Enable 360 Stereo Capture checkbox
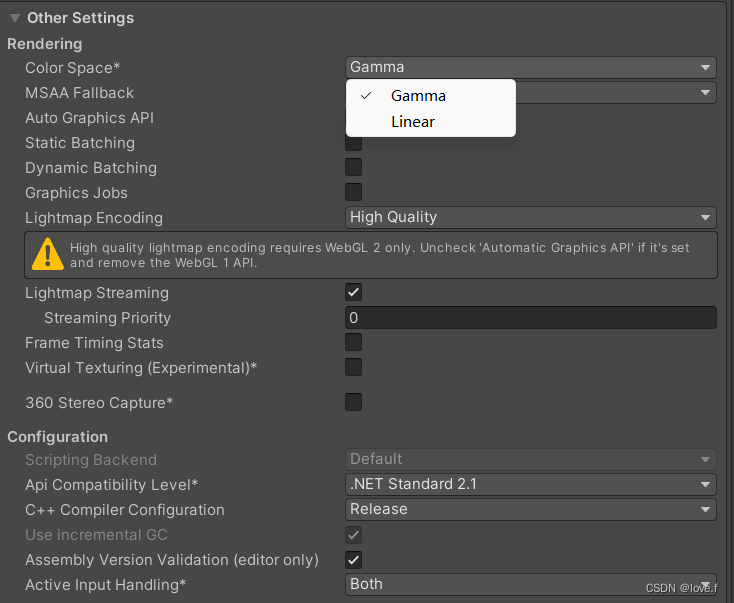Image resolution: width=734 pixels, height=603 pixels. [353, 402]
